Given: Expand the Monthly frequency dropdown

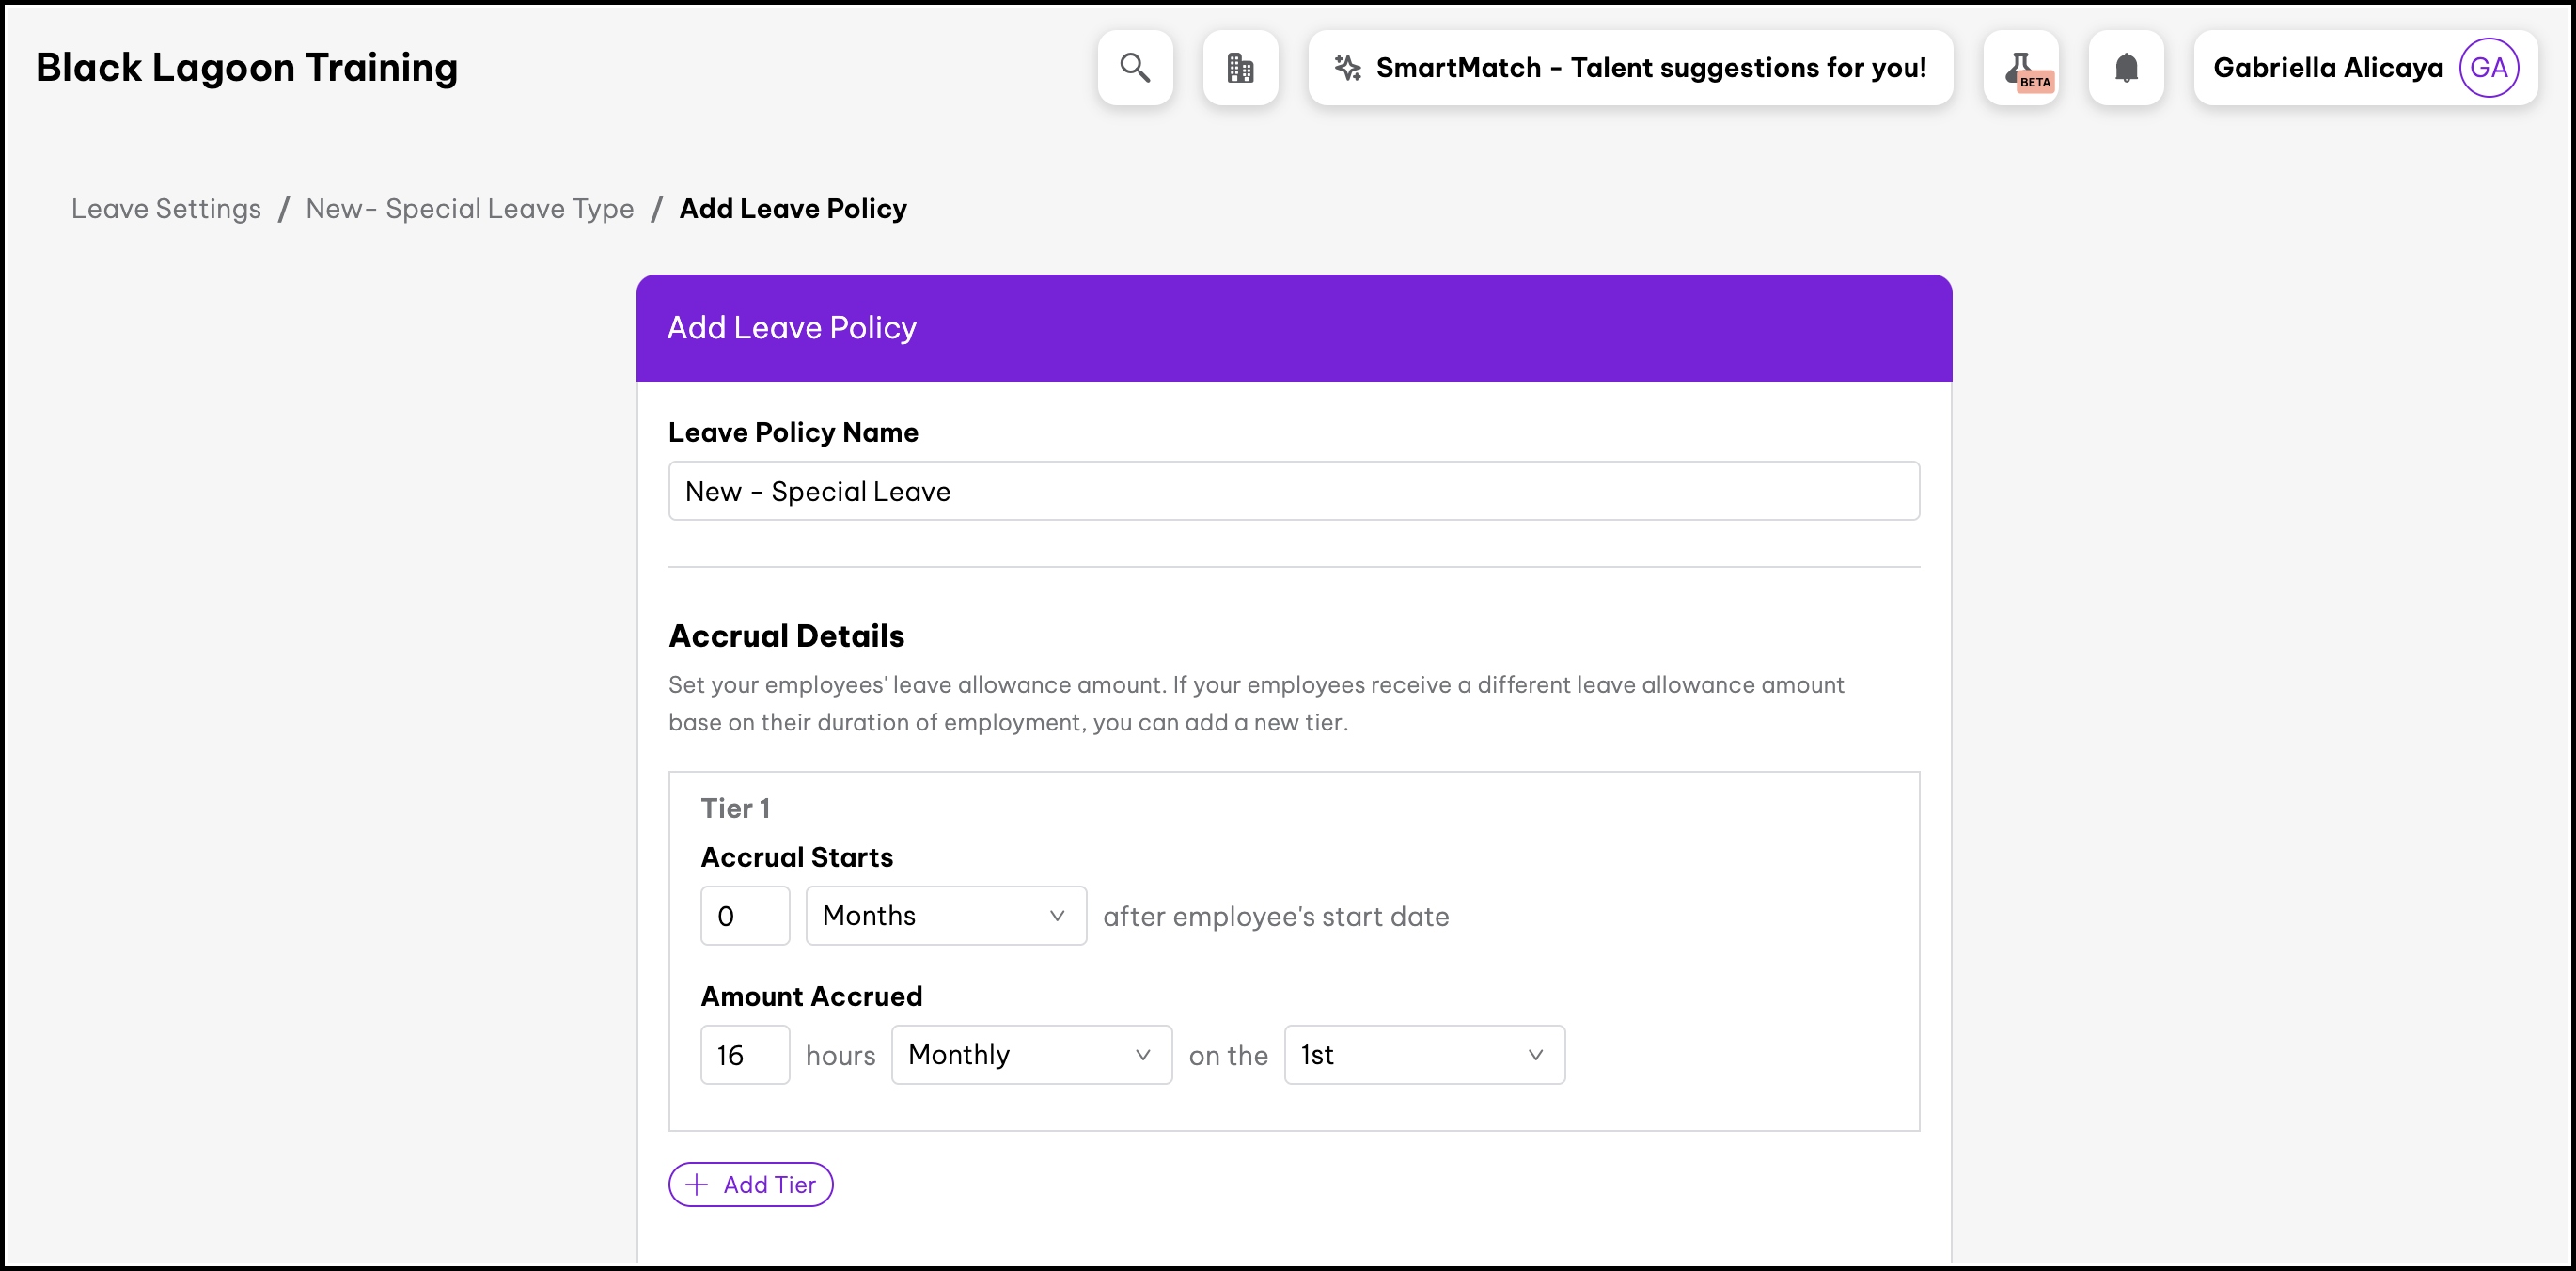Looking at the screenshot, I should 1030,1055.
